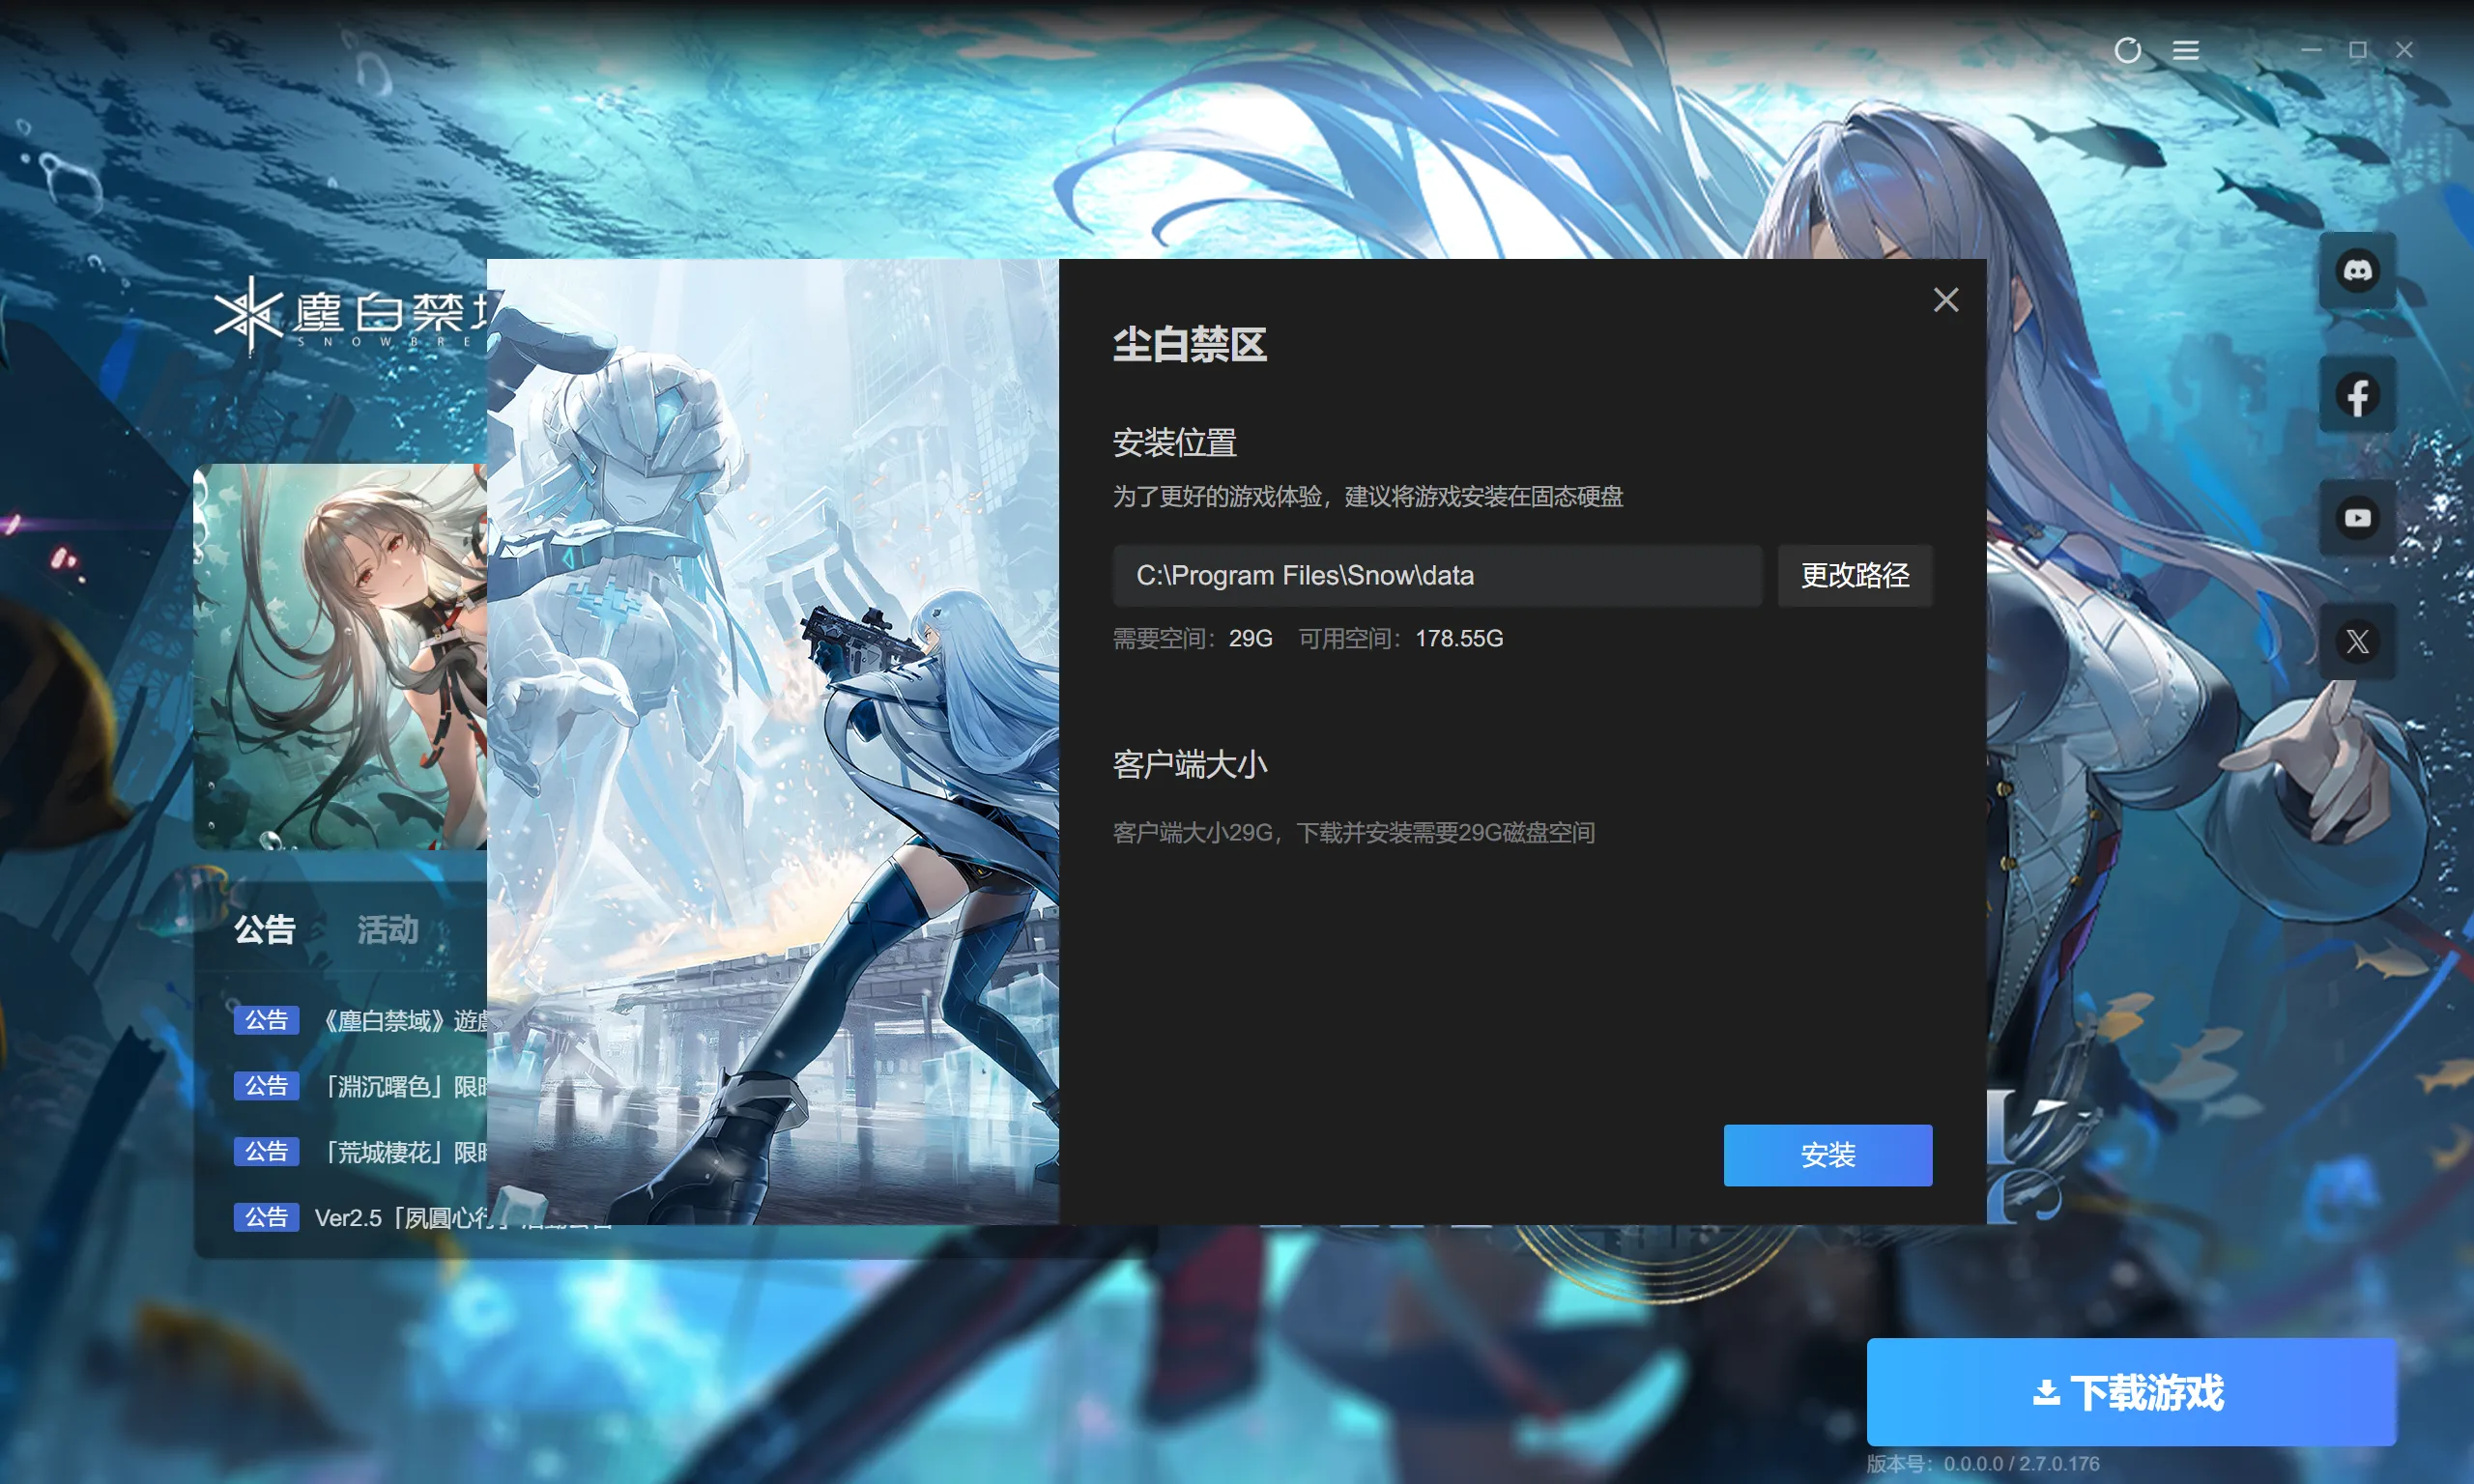Open the X (Twitter) social icon
This screenshot has width=2474, height=1484.
coord(2357,642)
